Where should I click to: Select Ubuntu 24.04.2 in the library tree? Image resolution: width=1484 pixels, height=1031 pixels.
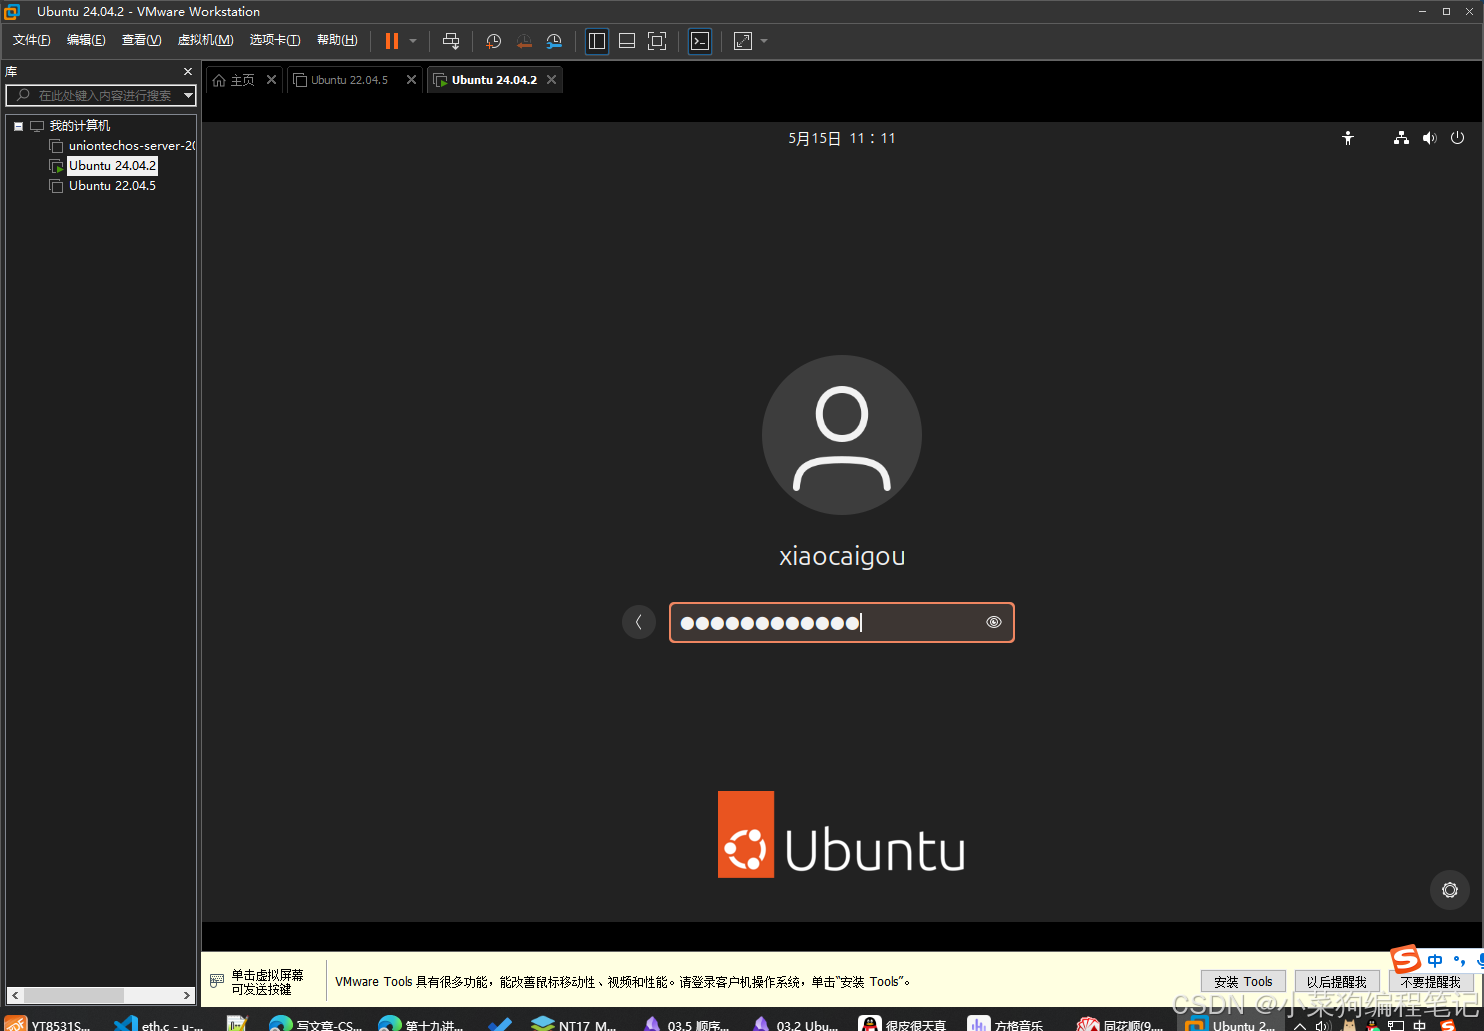click(x=112, y=166)
